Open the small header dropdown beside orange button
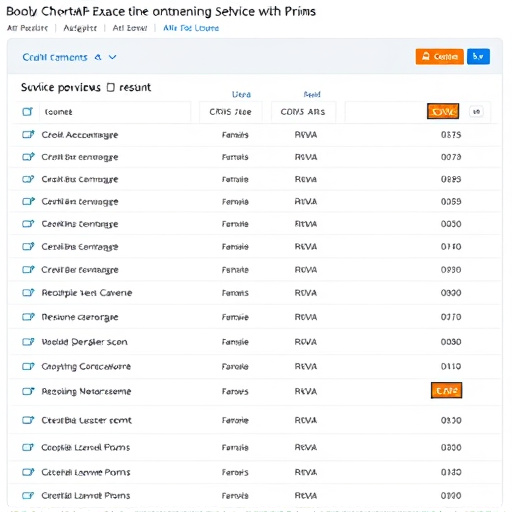This screenshot has height=512, width=512. click(x=476, y=112)
